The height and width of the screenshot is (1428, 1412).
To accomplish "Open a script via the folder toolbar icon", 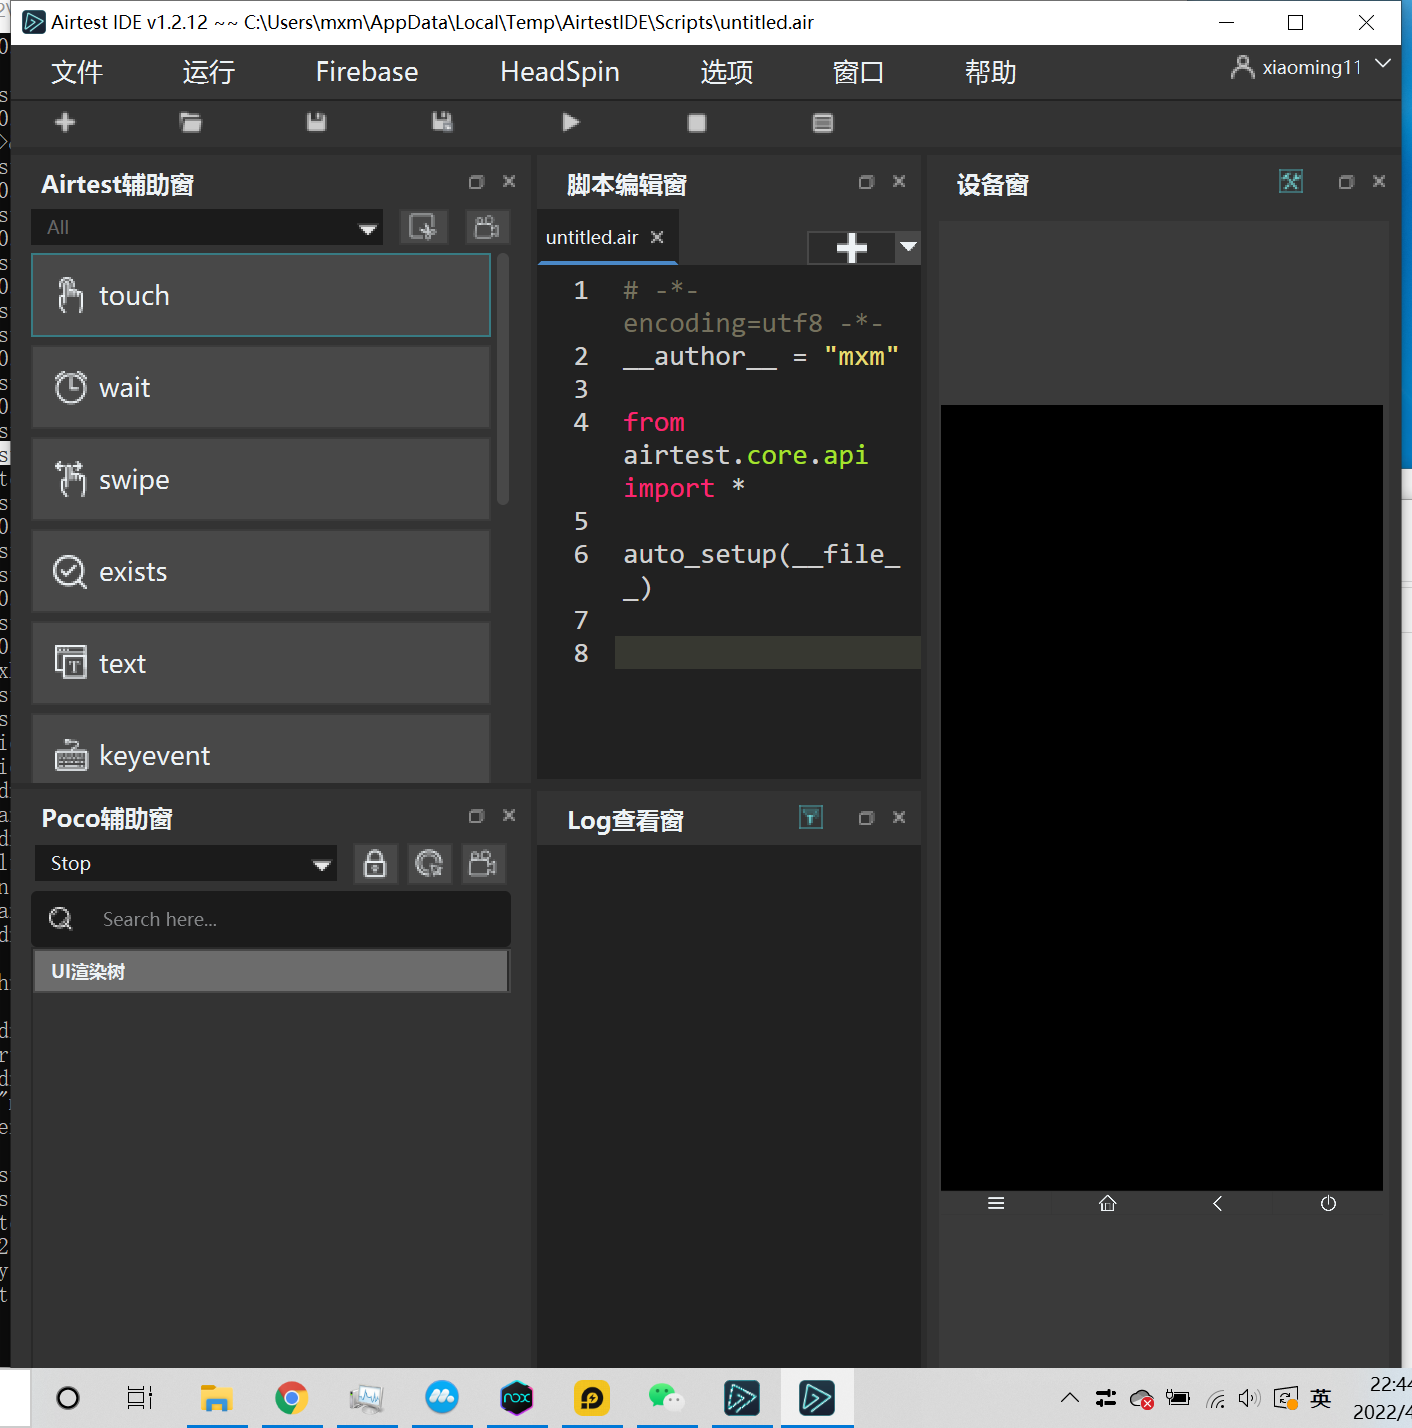I will 190,122.
